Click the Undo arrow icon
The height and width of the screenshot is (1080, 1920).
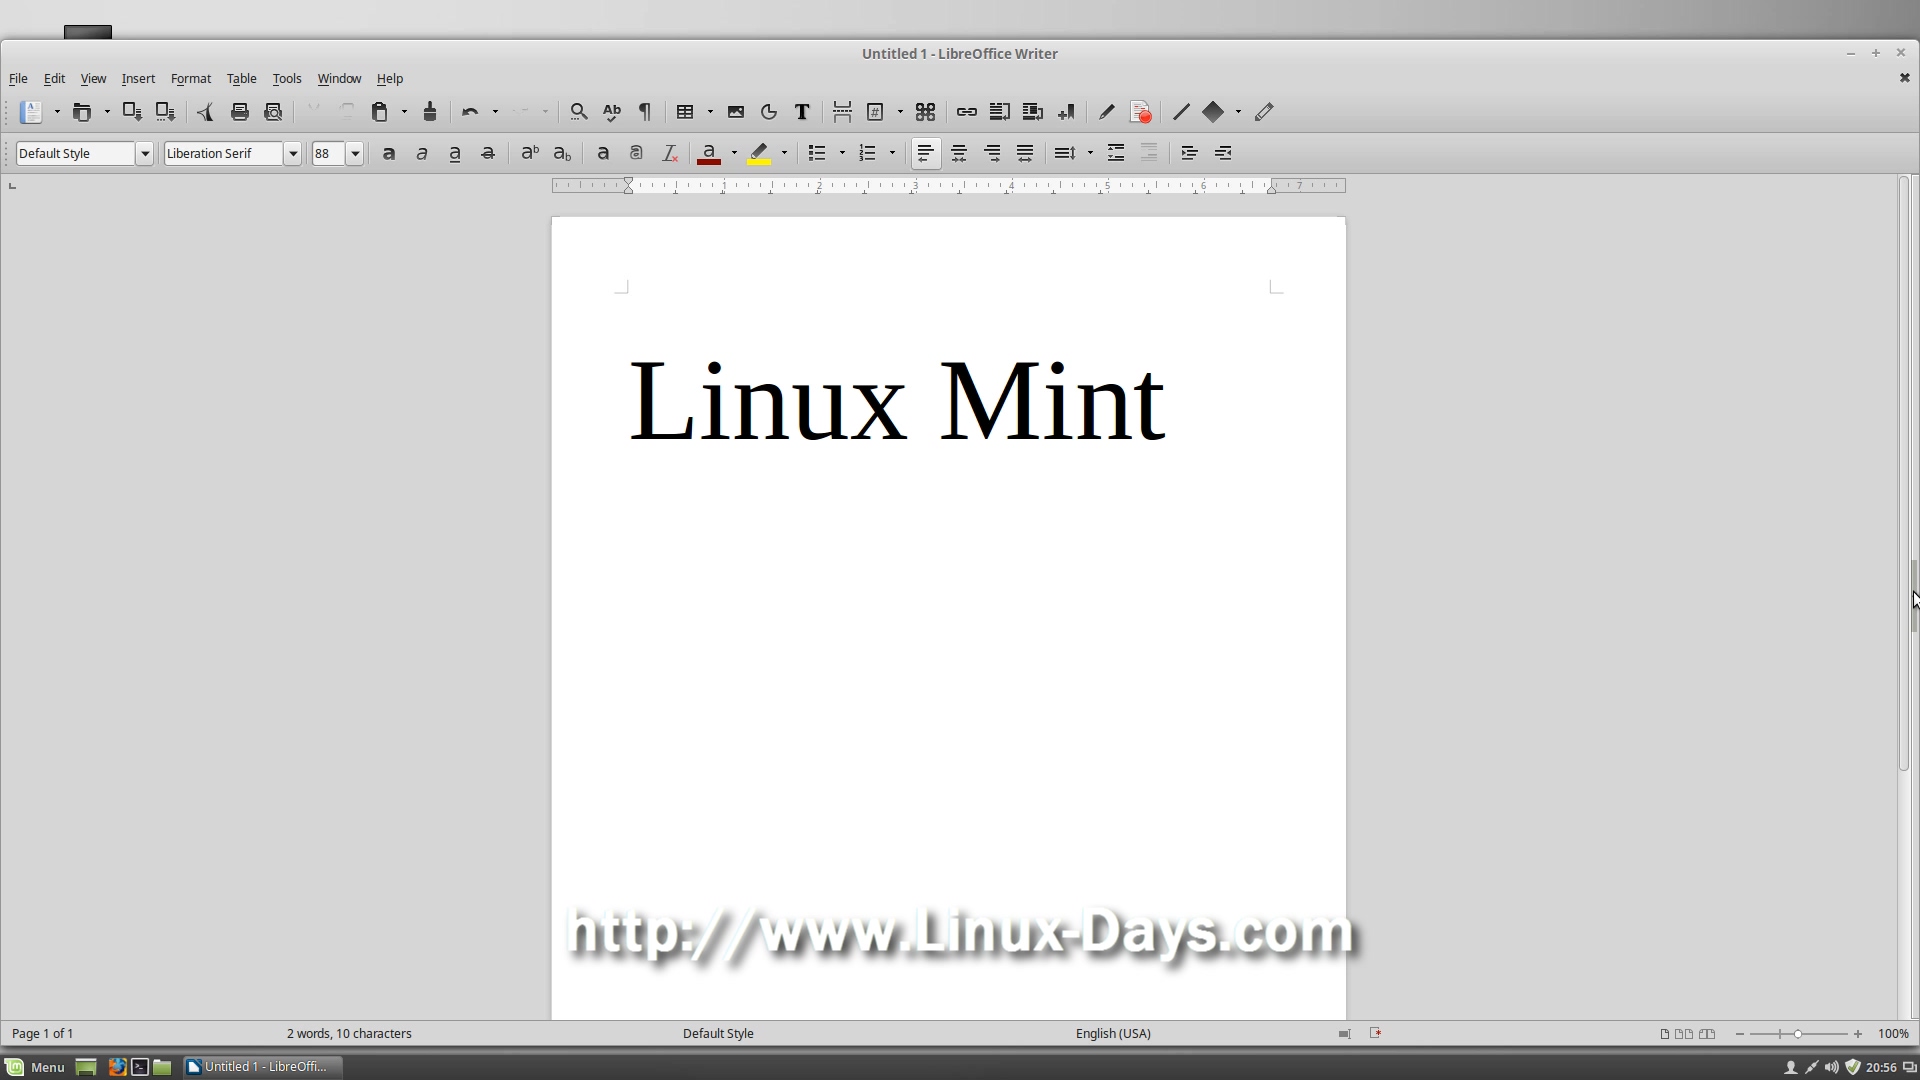point(470,112)
